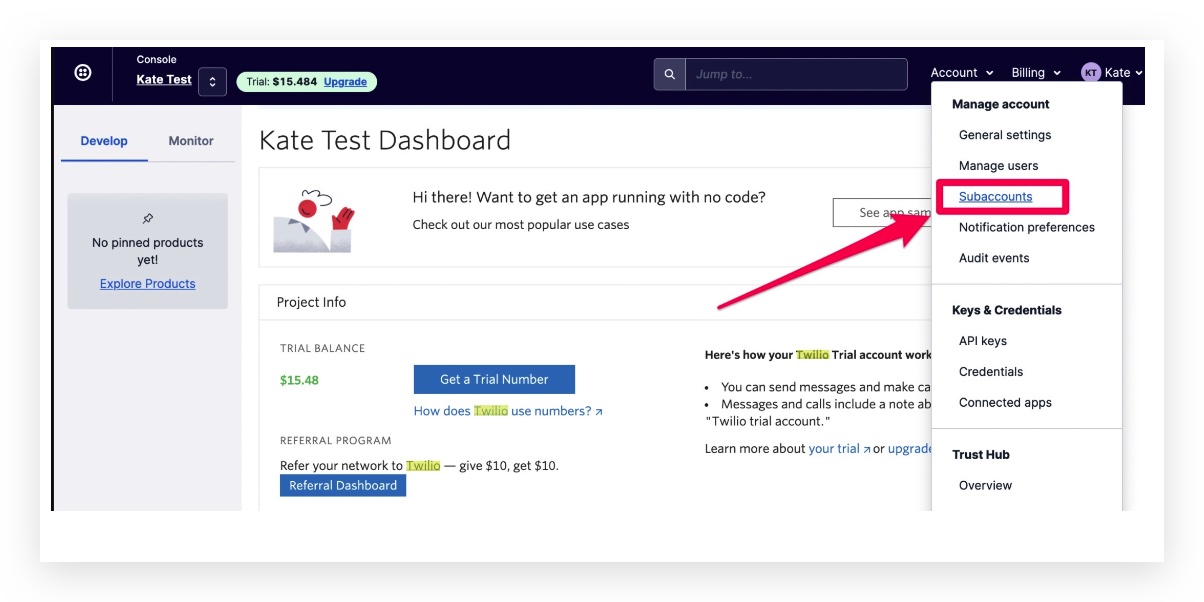Open Trust Hub Overview menu item
The width and height of the screenshot is (1204, 602).
[x=985, y=486]
